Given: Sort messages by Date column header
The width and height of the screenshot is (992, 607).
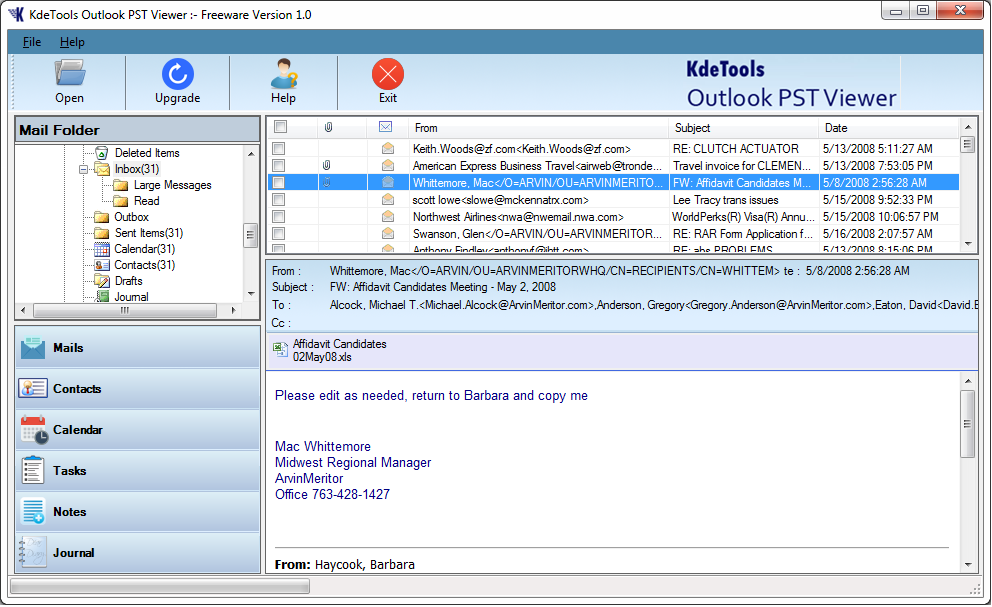Looking at the screenshot, I should [889, 127].
